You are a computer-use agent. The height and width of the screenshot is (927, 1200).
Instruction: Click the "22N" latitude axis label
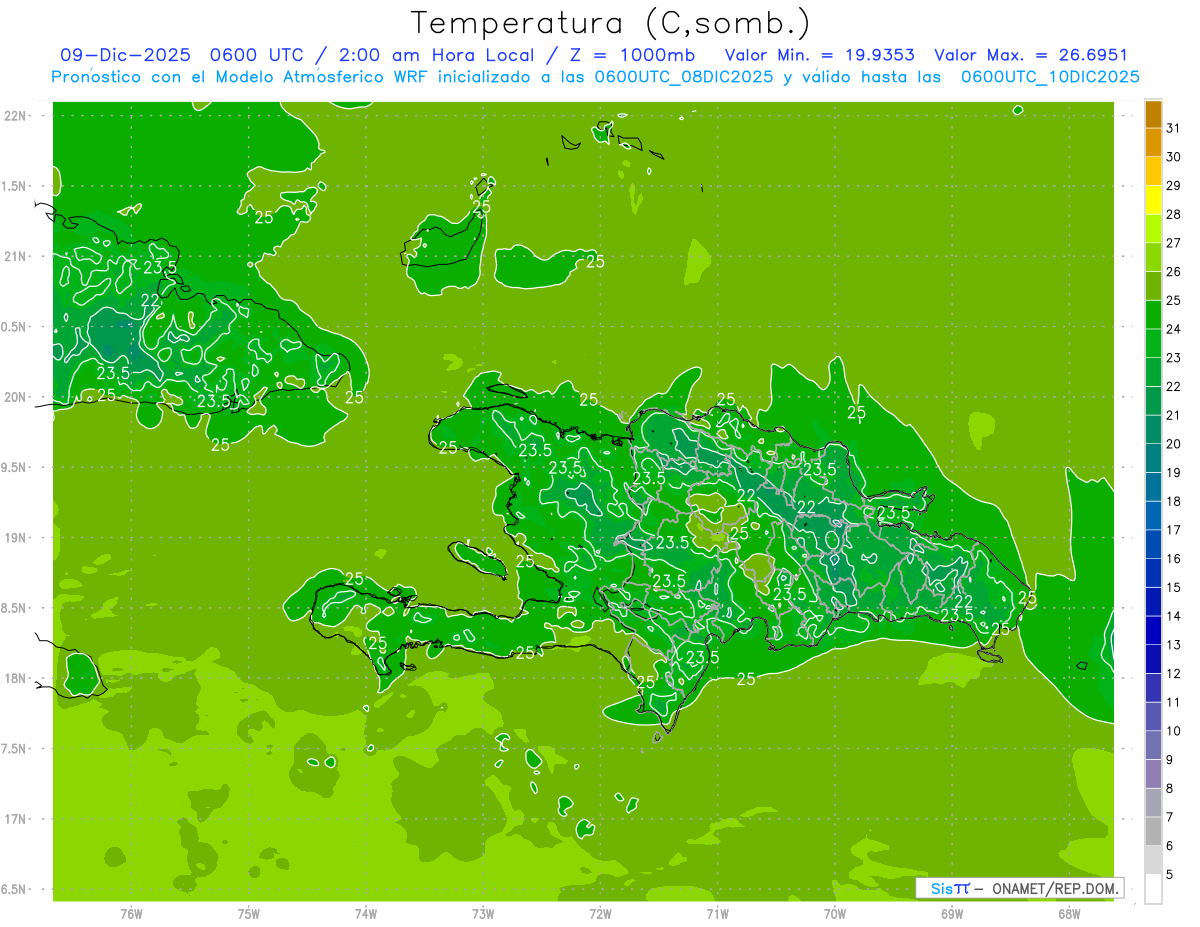pyautogui.click(x=16, y=116)
